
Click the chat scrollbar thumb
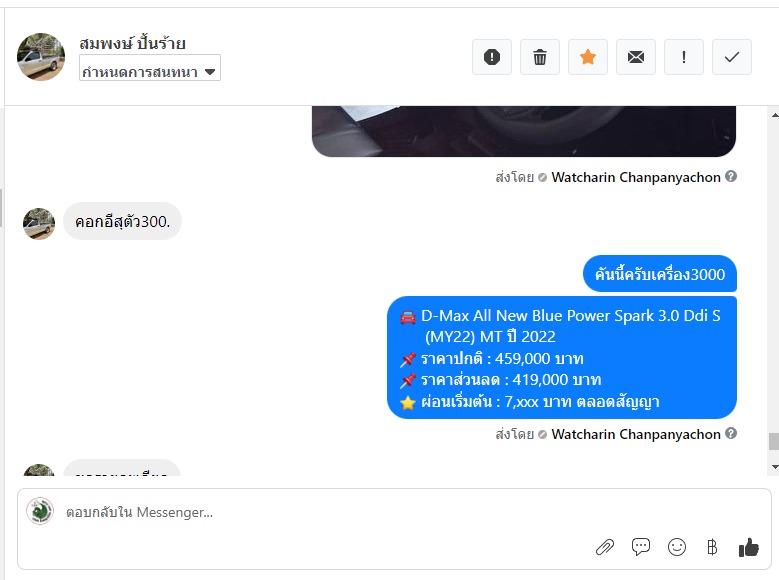click(x=774, y=441)
